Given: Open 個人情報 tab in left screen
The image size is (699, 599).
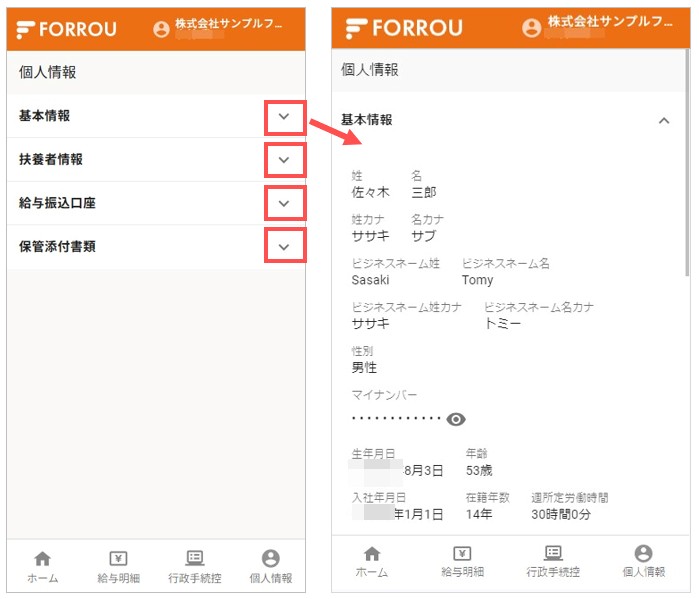Looking at the screenshot, I should (271, 566).
